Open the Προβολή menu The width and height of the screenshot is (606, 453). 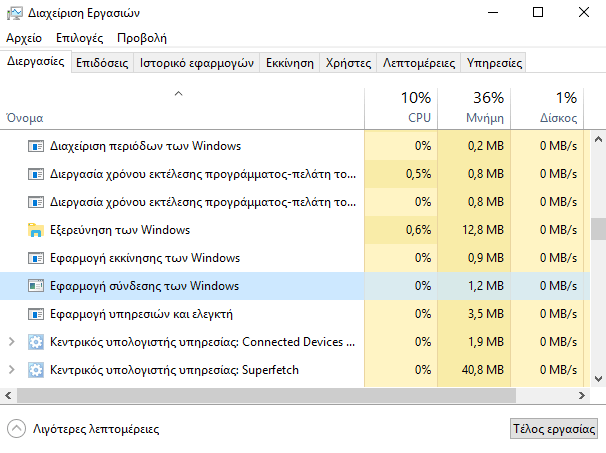point(142,38)
